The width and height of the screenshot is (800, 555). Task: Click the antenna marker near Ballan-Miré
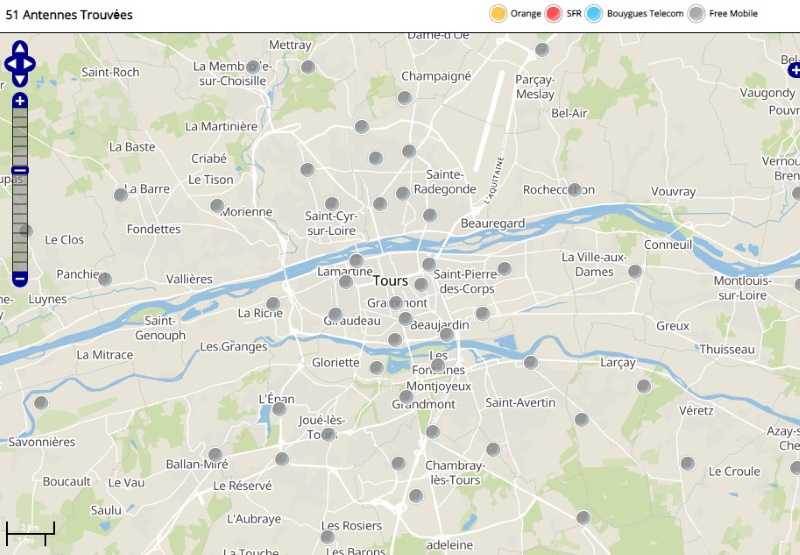215,454
